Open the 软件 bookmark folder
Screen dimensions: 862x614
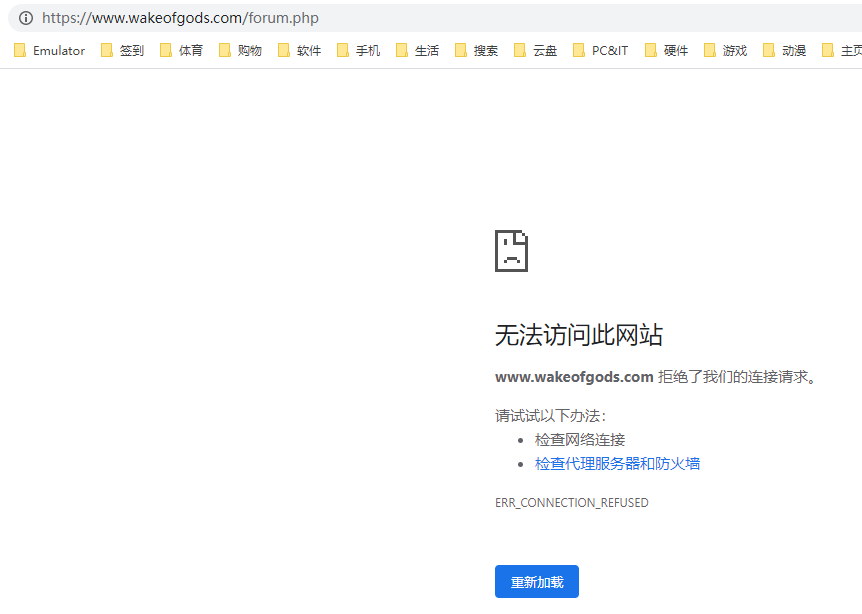point(300,51)
